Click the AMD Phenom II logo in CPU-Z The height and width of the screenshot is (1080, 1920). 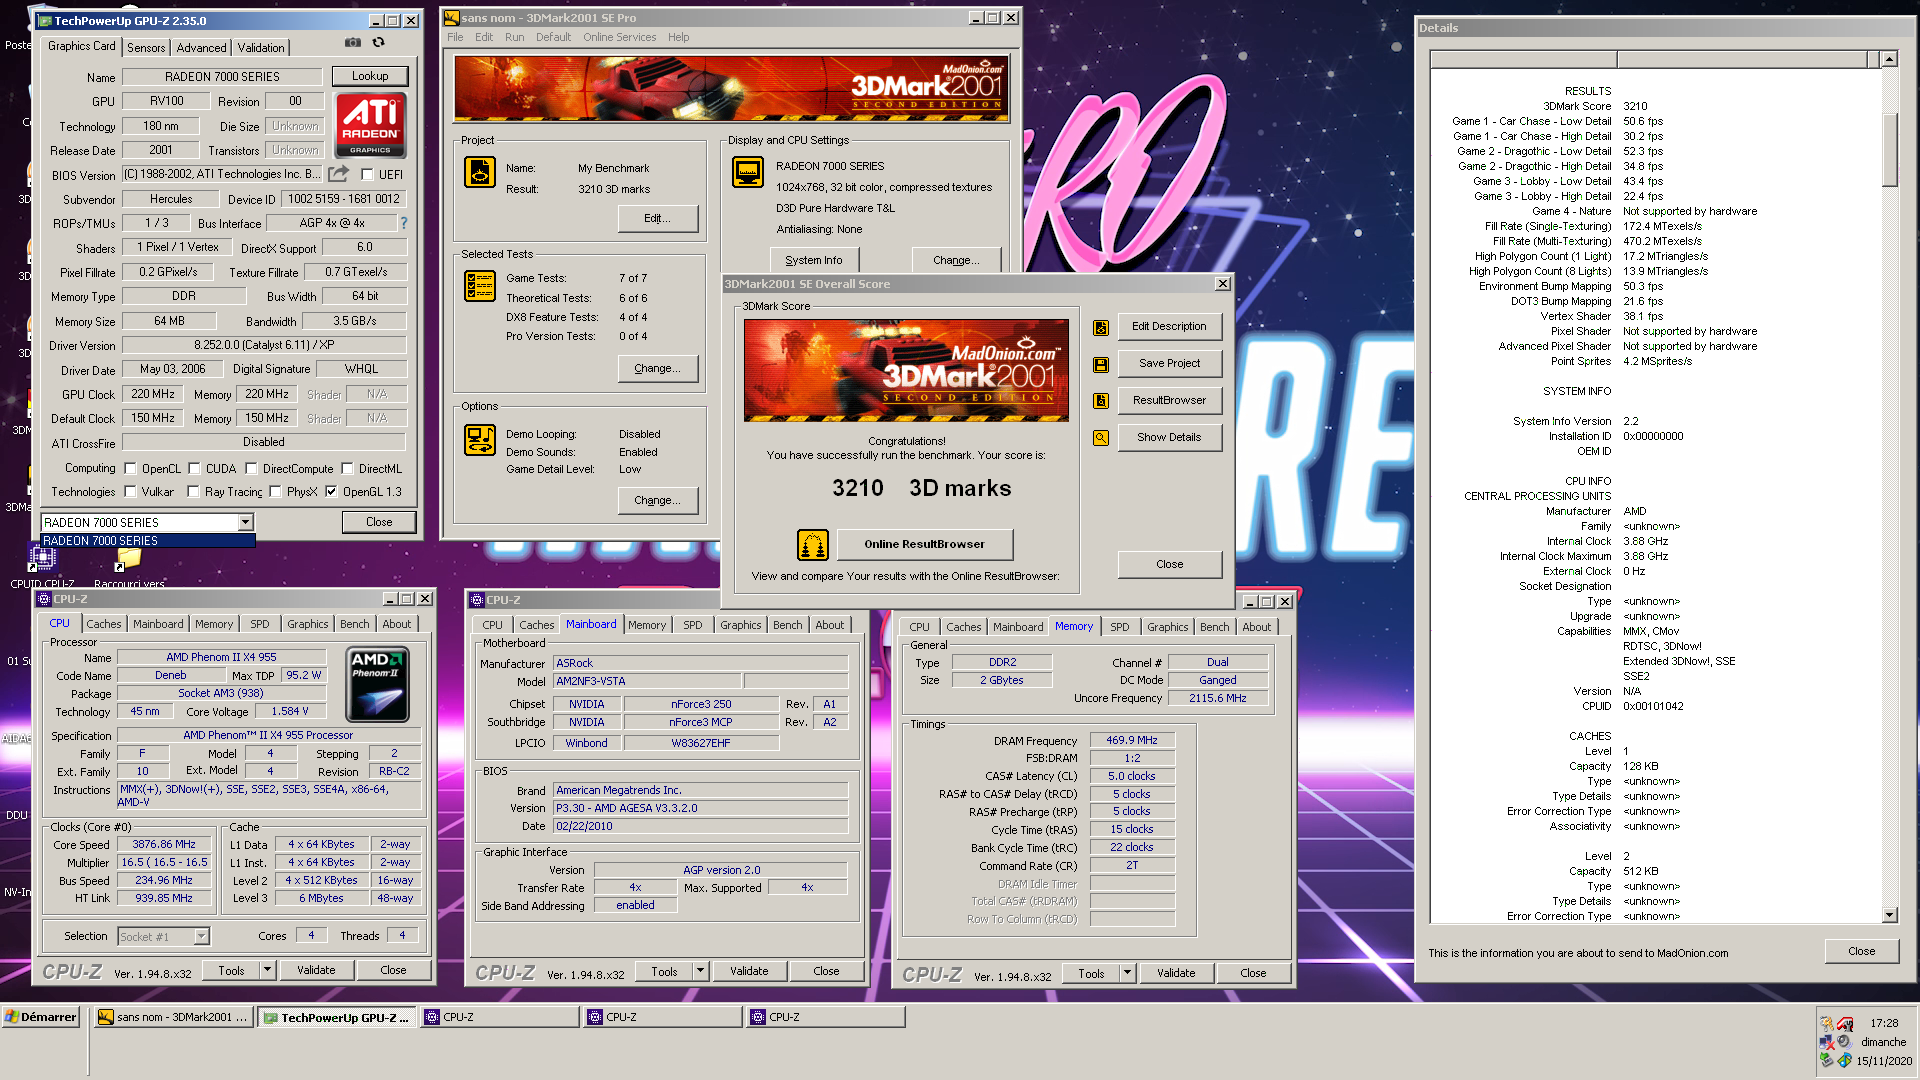pos(377,685)
